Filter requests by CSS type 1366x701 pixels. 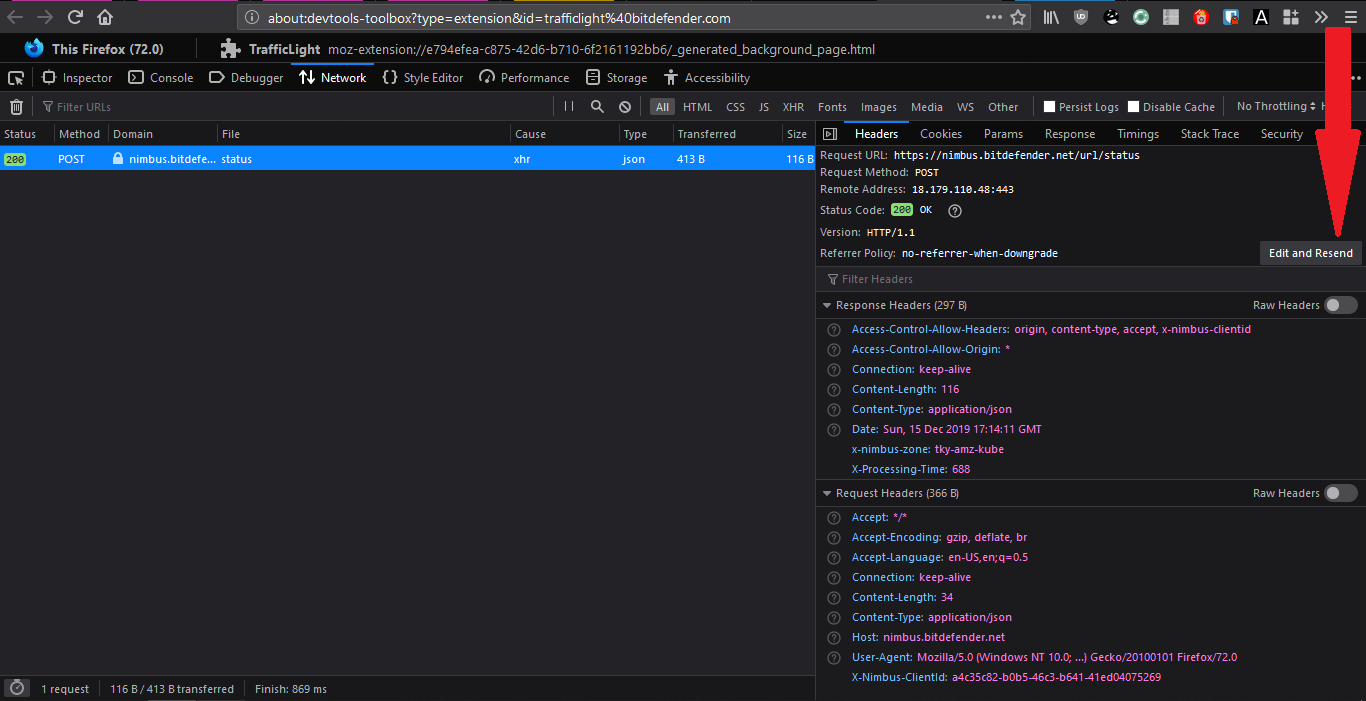point(736,107)
